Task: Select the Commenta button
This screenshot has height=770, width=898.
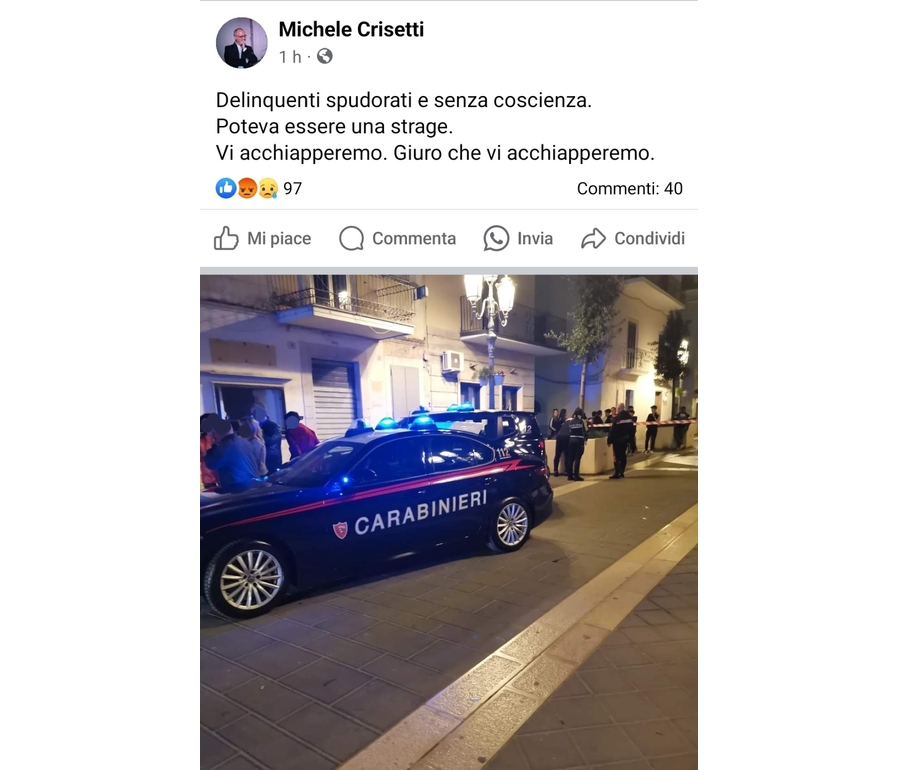Action: 397,238
